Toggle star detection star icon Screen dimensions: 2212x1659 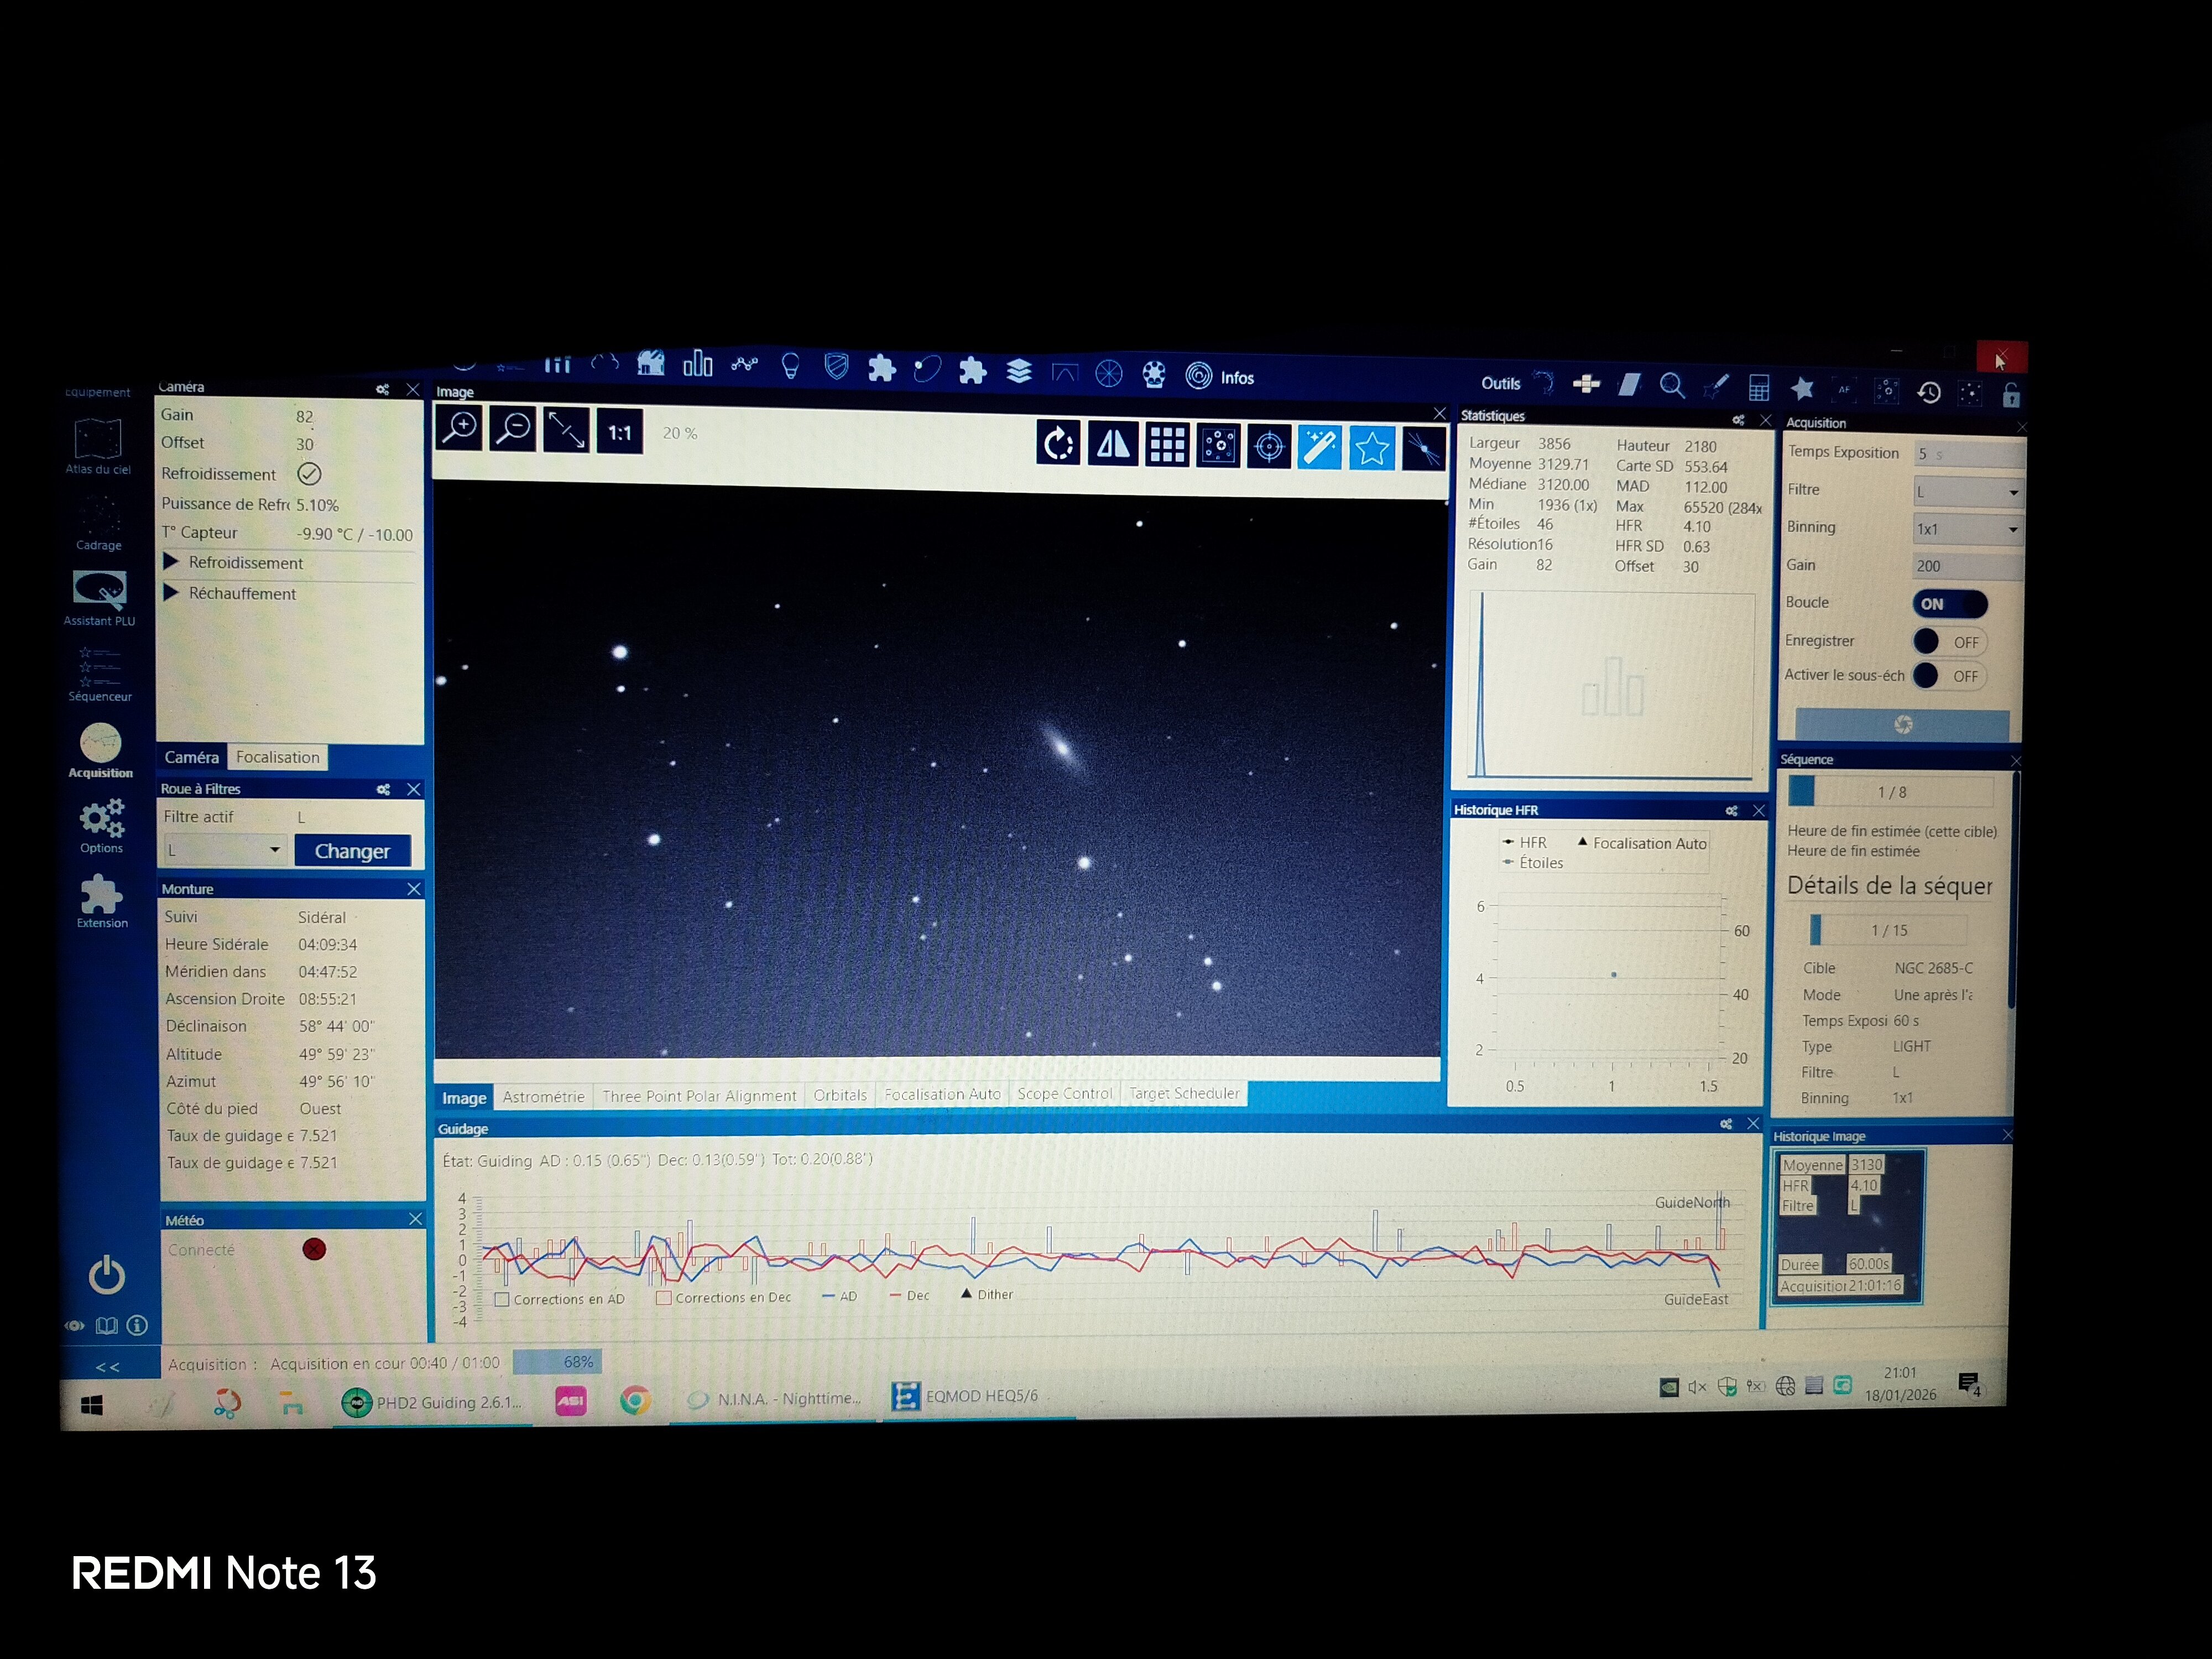(x=1371, y=447)
